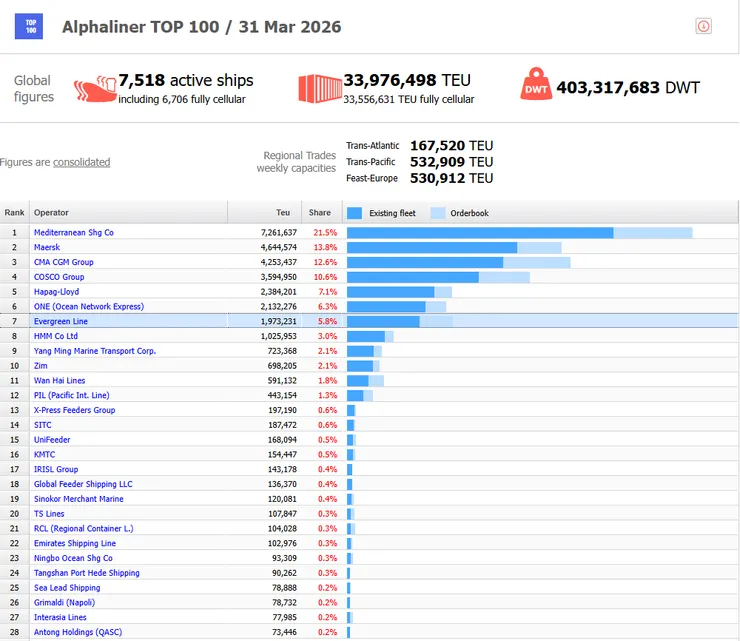The image size is (740, 641).
Task: Open X-Press Feeders Group link
Action: click(75, 410)
